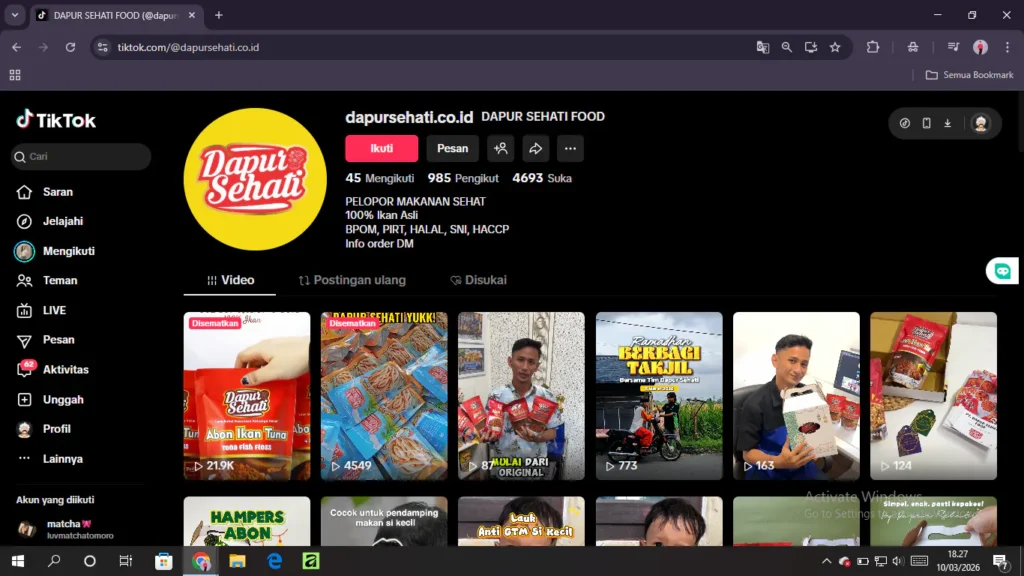Bookmark this page with the star icon
The image size is (1024, 576).
pyautogui.click(x=835, y=47)
